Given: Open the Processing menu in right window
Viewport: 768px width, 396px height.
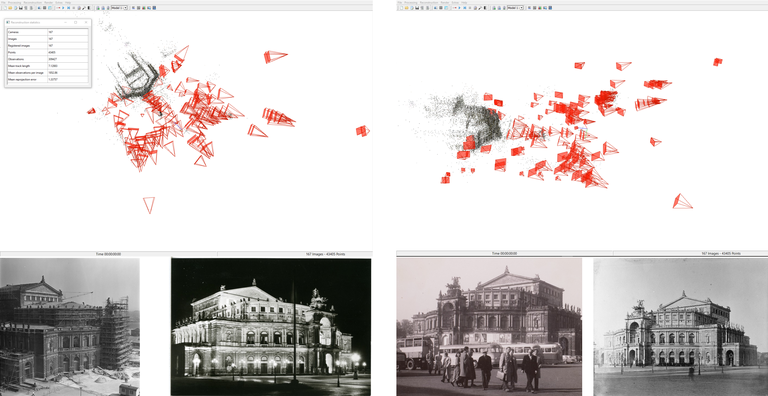Looking at the screenshot, I should pyautogui.click(x=411, y=2).
